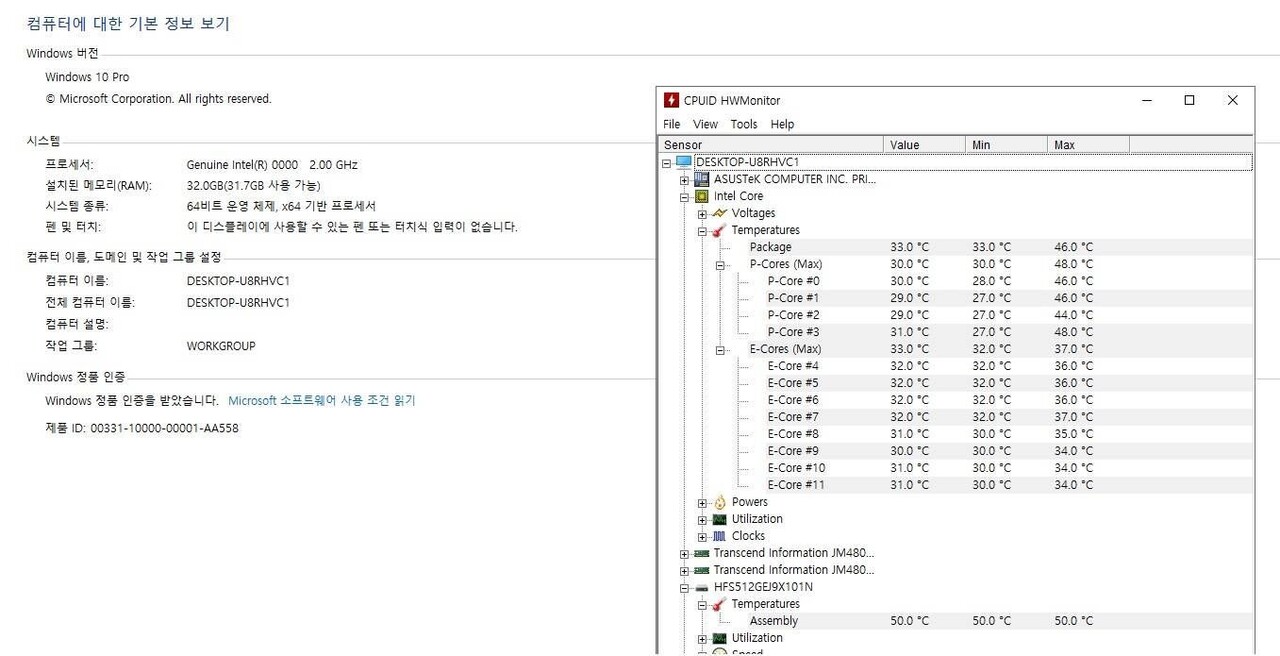Expand the first Transcend Information JM480 device
The height and width of the screenshot is (656, 1280).
(683, 553)
